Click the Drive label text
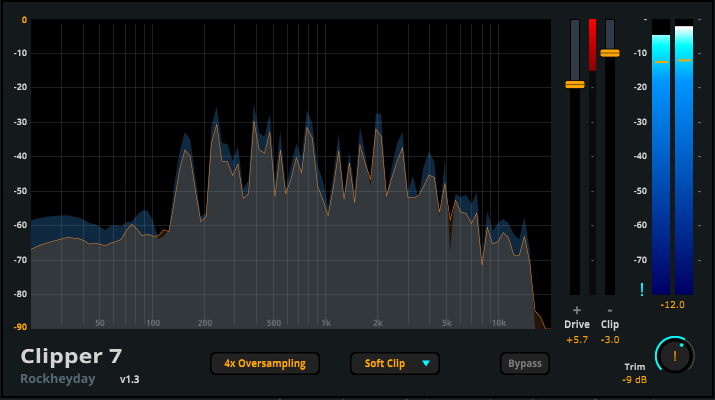715x400 pixels. 577,324
